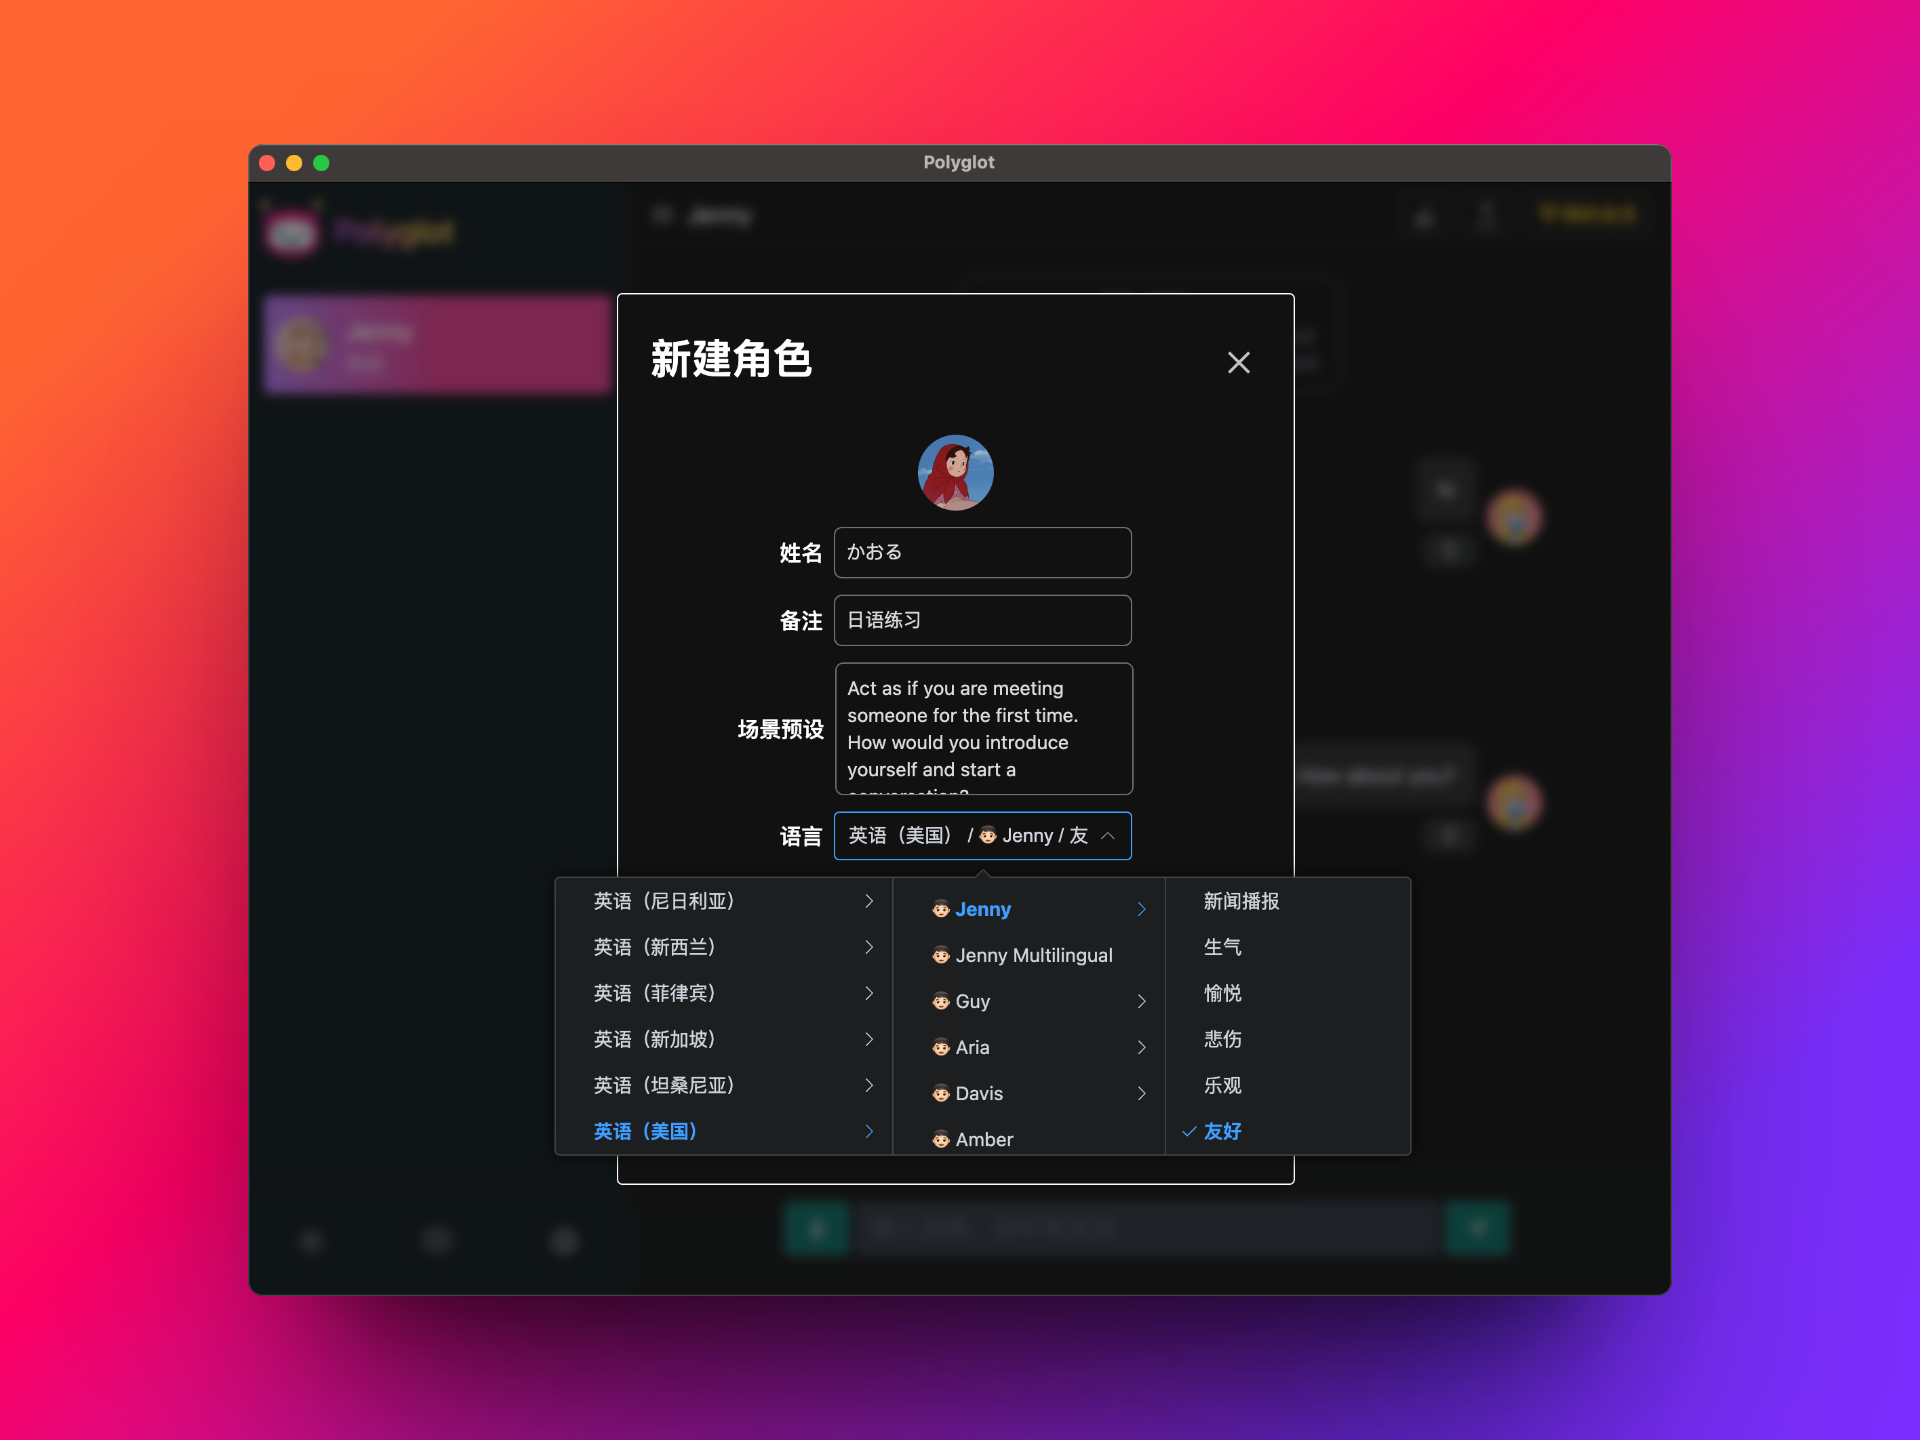This screenshot has width=1920, height=1440.
Task: Click the 语言 dropdown selector
Action: click(981, 833)
